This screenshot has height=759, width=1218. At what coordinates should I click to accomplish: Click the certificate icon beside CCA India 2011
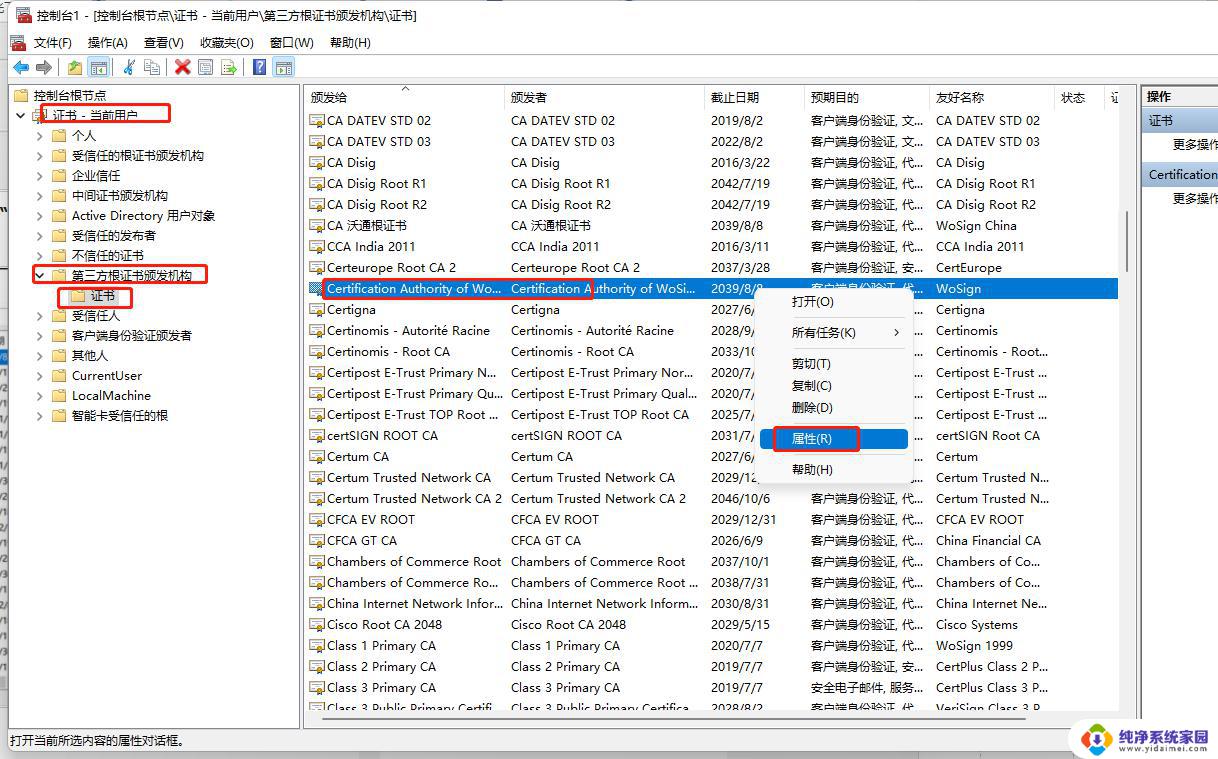(317, 246)
